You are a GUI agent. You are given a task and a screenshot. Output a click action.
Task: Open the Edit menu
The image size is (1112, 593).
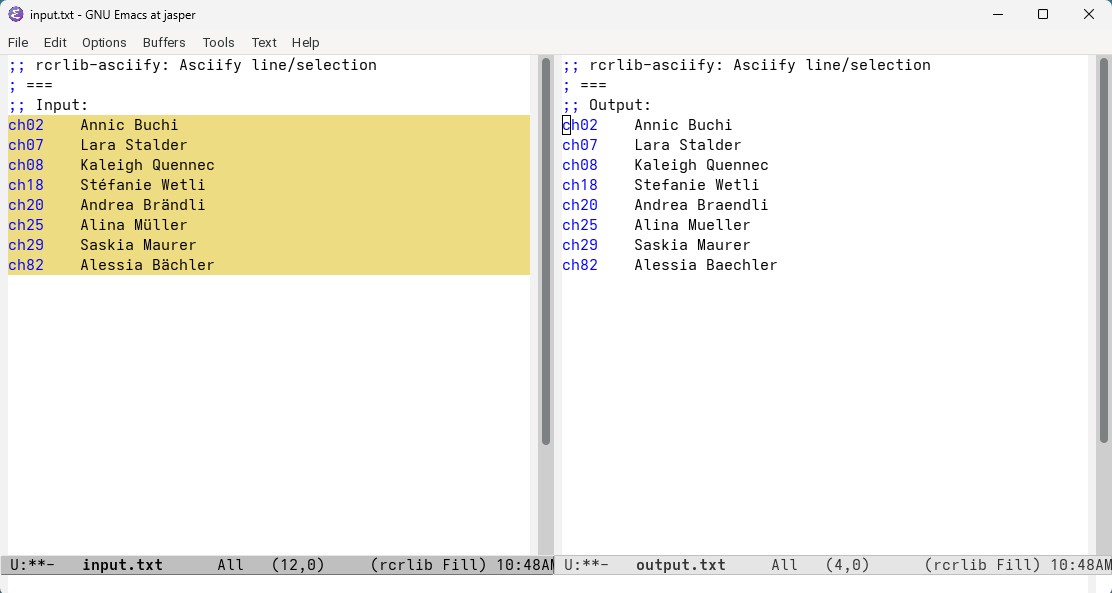55,43
